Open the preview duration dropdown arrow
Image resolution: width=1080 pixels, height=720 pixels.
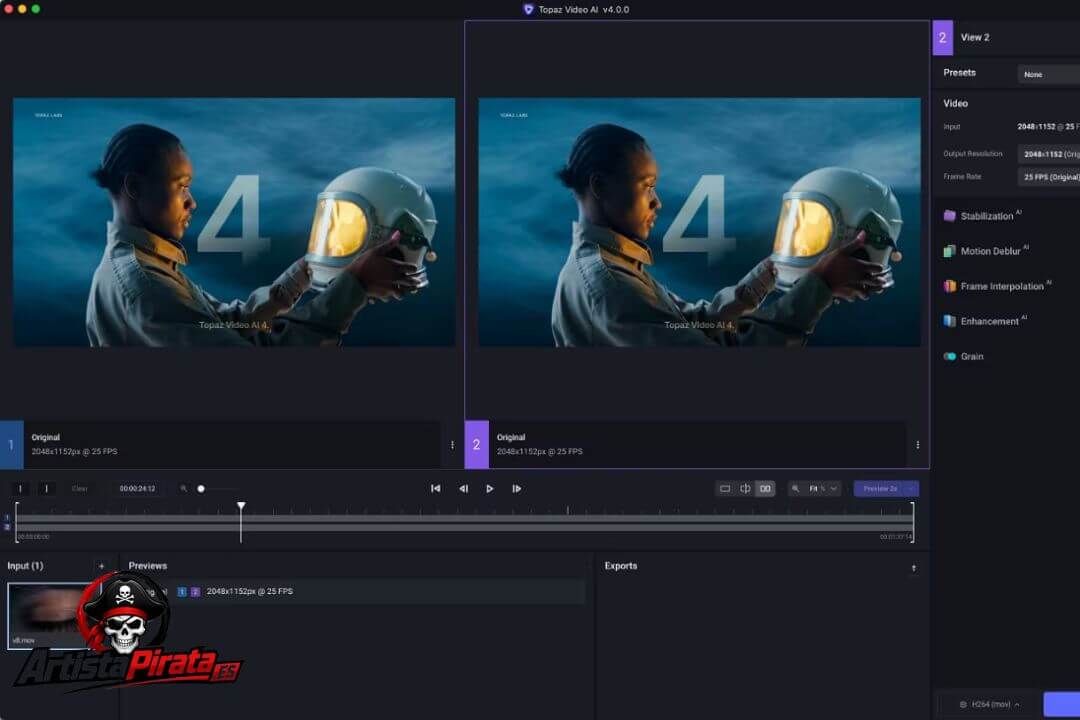pos(912,488)
